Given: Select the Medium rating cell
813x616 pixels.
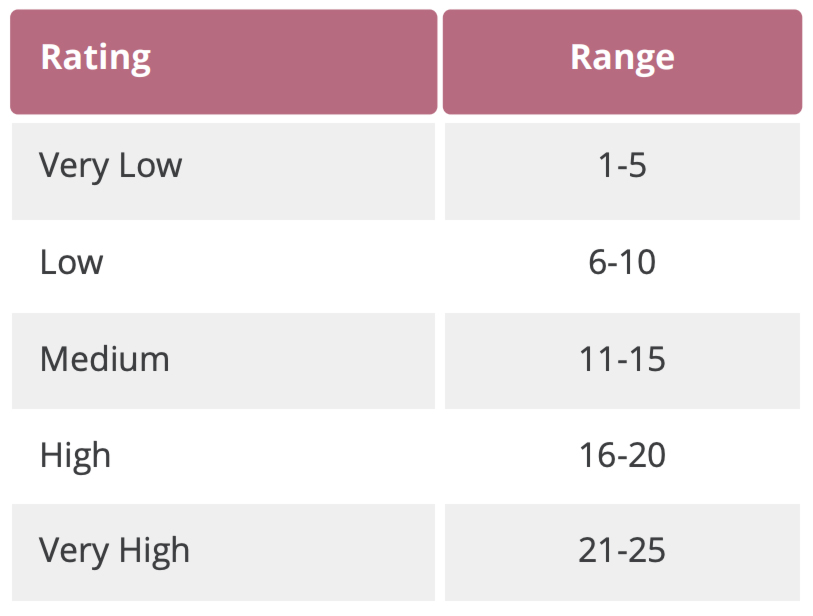Looking at the screenshot, I should click(x=223, y=360).
